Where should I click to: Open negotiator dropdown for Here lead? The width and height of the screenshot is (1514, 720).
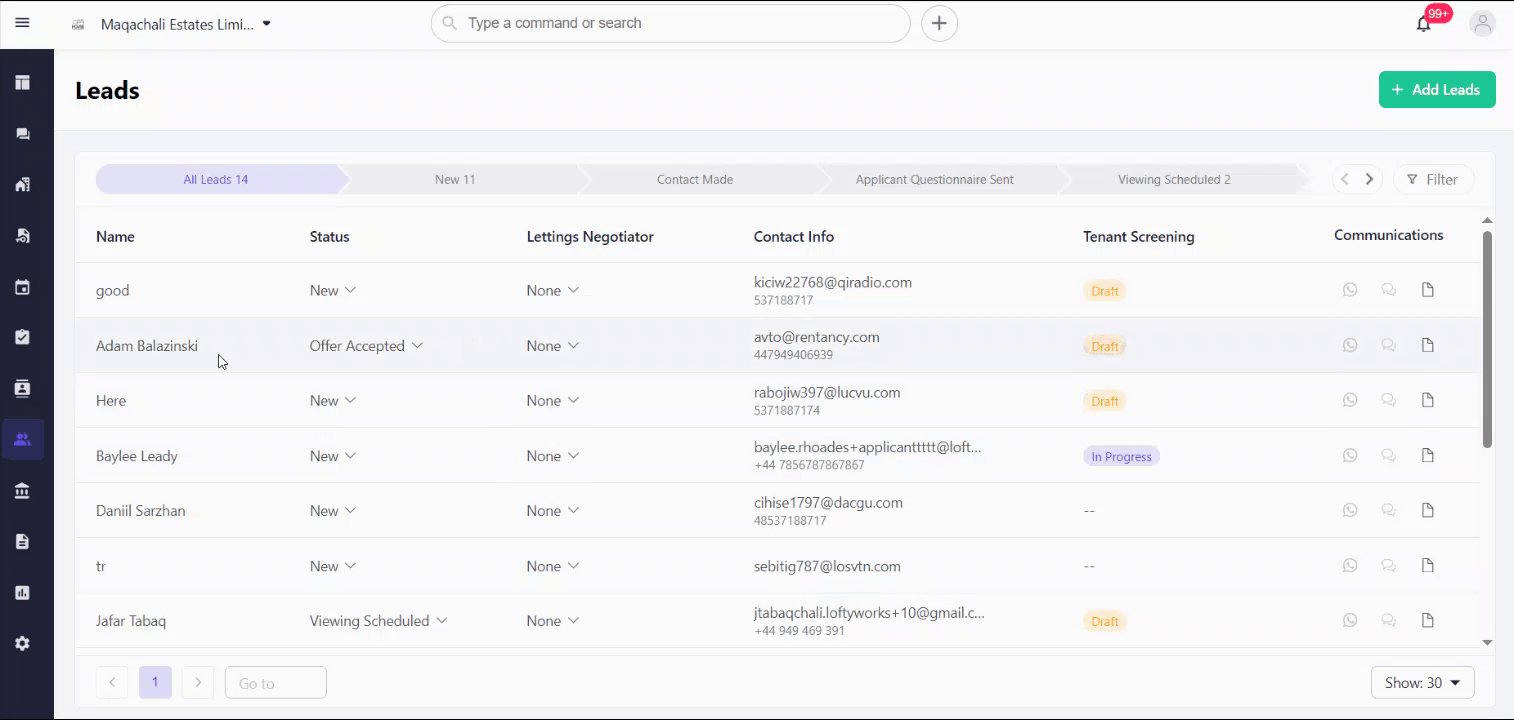tap(553, 401)
